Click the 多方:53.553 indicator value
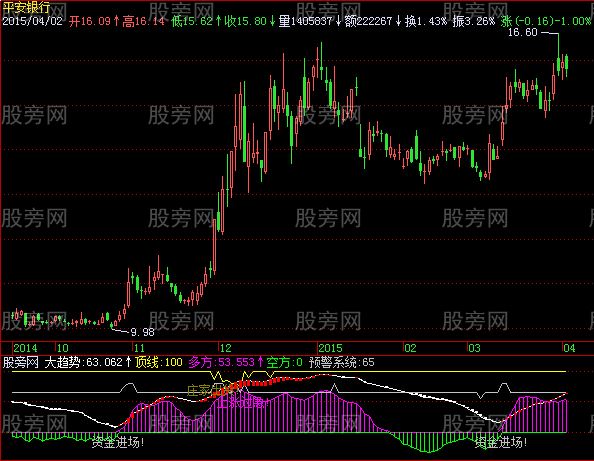The width and height of the screenshot is (594, 461). (222, 363)
